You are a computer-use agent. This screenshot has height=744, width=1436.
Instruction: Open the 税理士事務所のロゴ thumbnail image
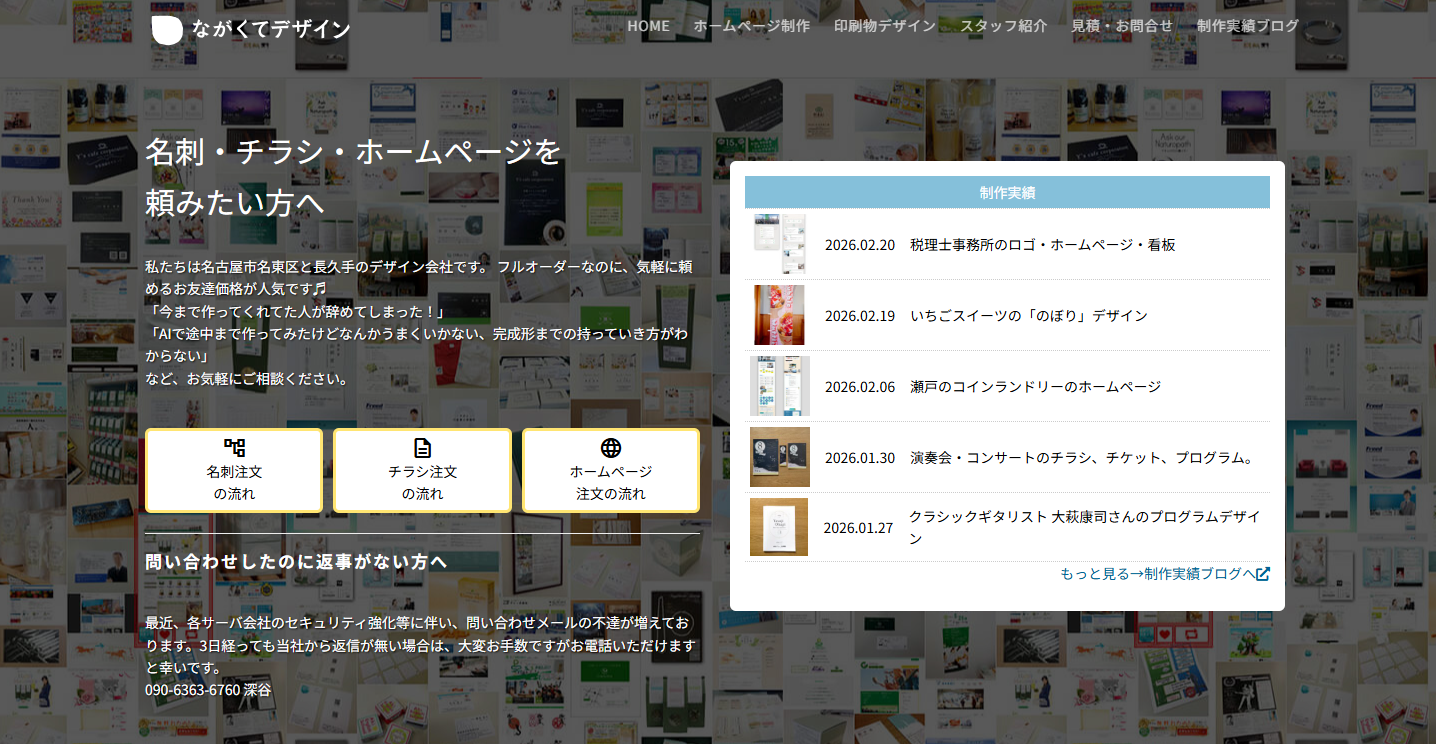(x=779, y=244)
